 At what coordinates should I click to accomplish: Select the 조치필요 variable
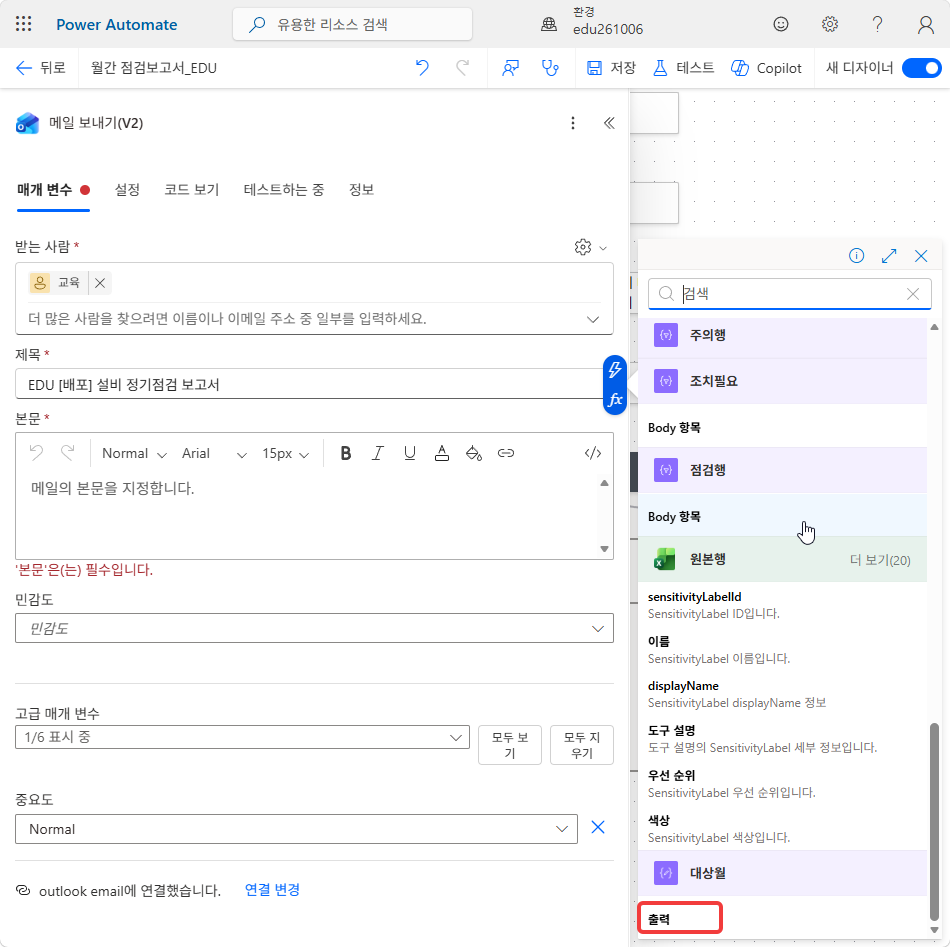(x=782, y=382)
